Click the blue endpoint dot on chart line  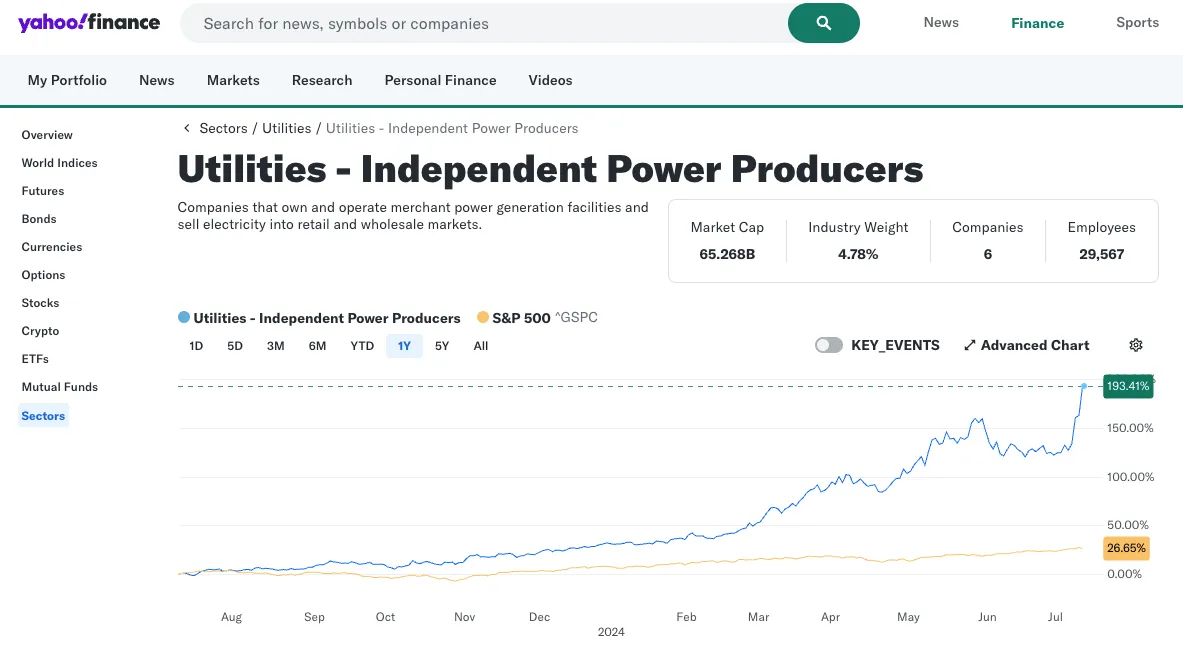pyautogui.click(x=1083, y=386)
